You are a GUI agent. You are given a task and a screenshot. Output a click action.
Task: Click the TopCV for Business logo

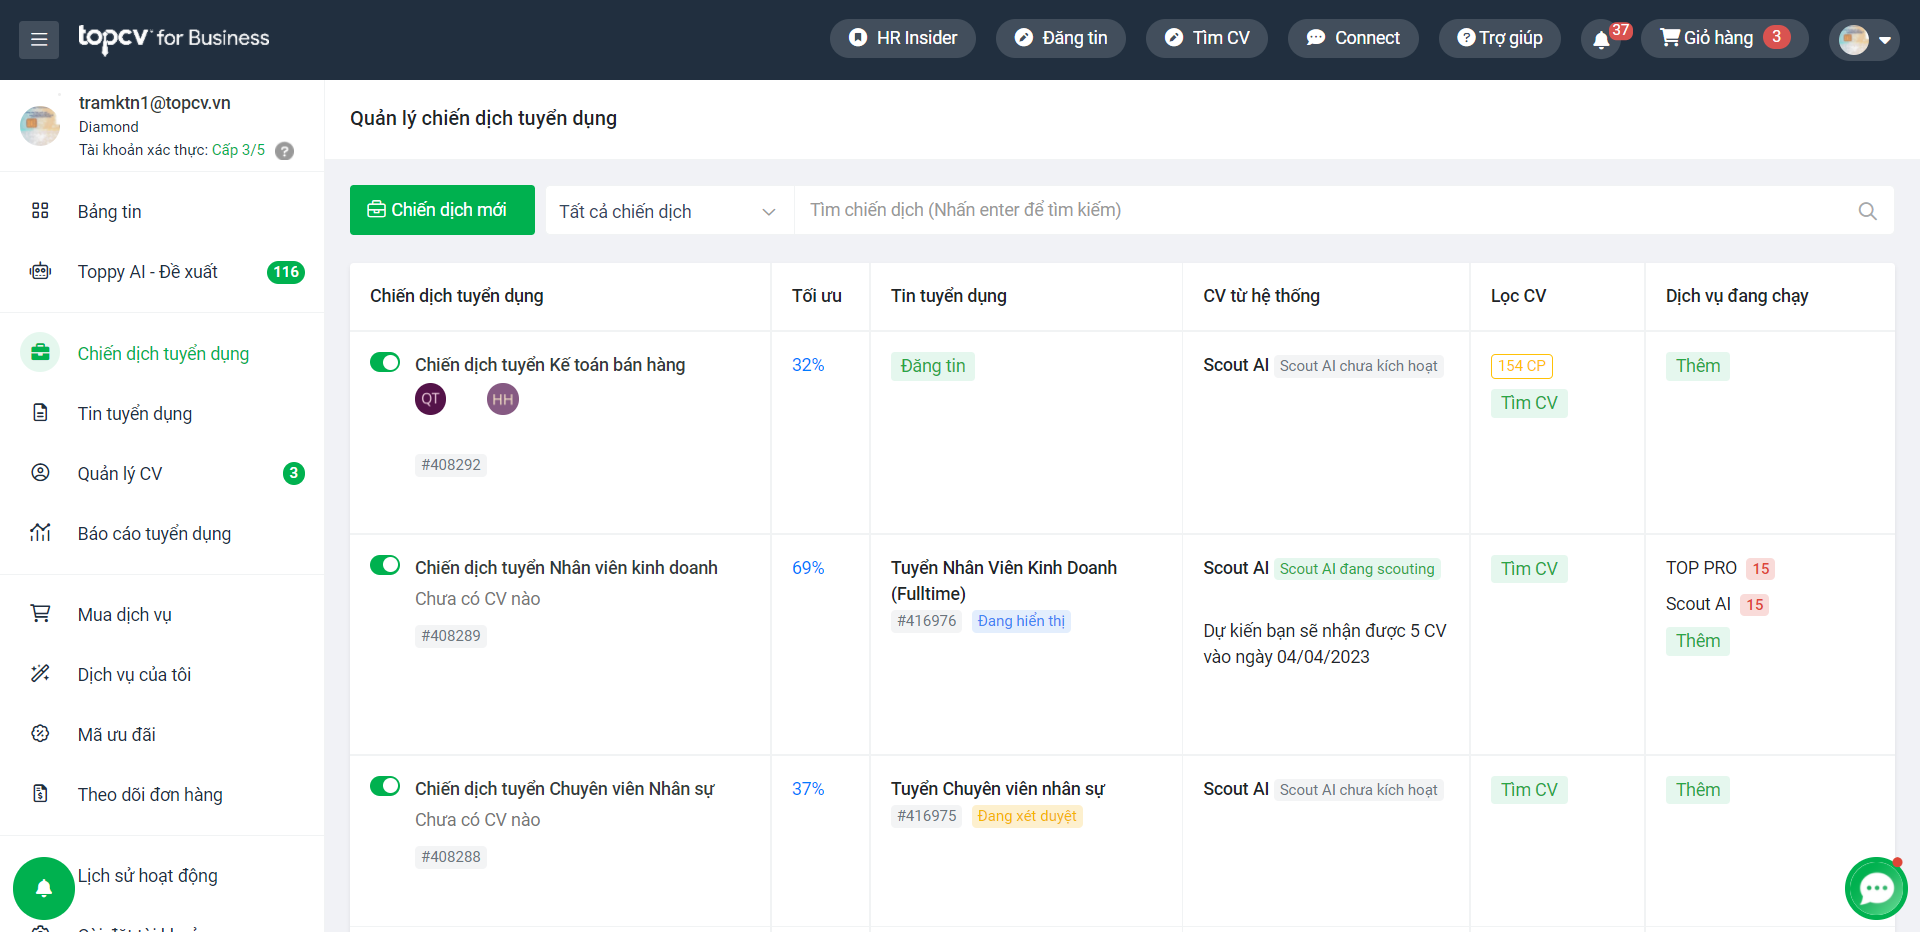pos(174,38)
